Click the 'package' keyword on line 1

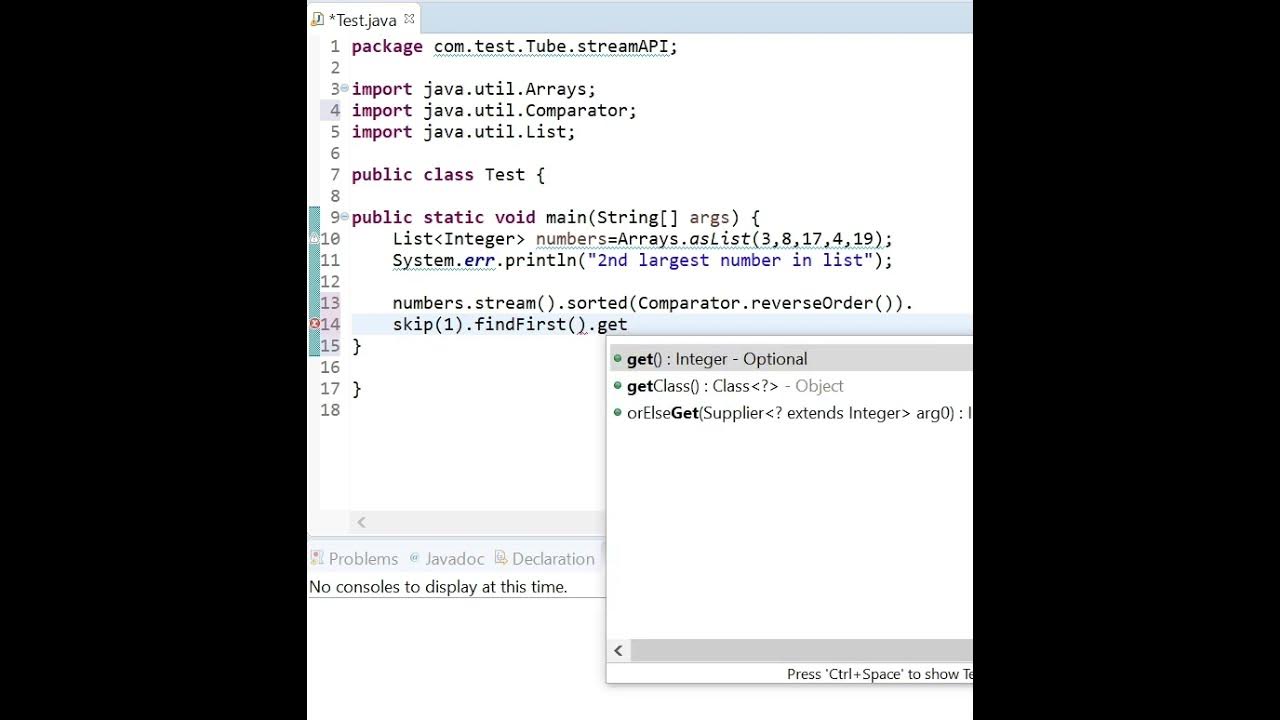click(x=387, y=47)
